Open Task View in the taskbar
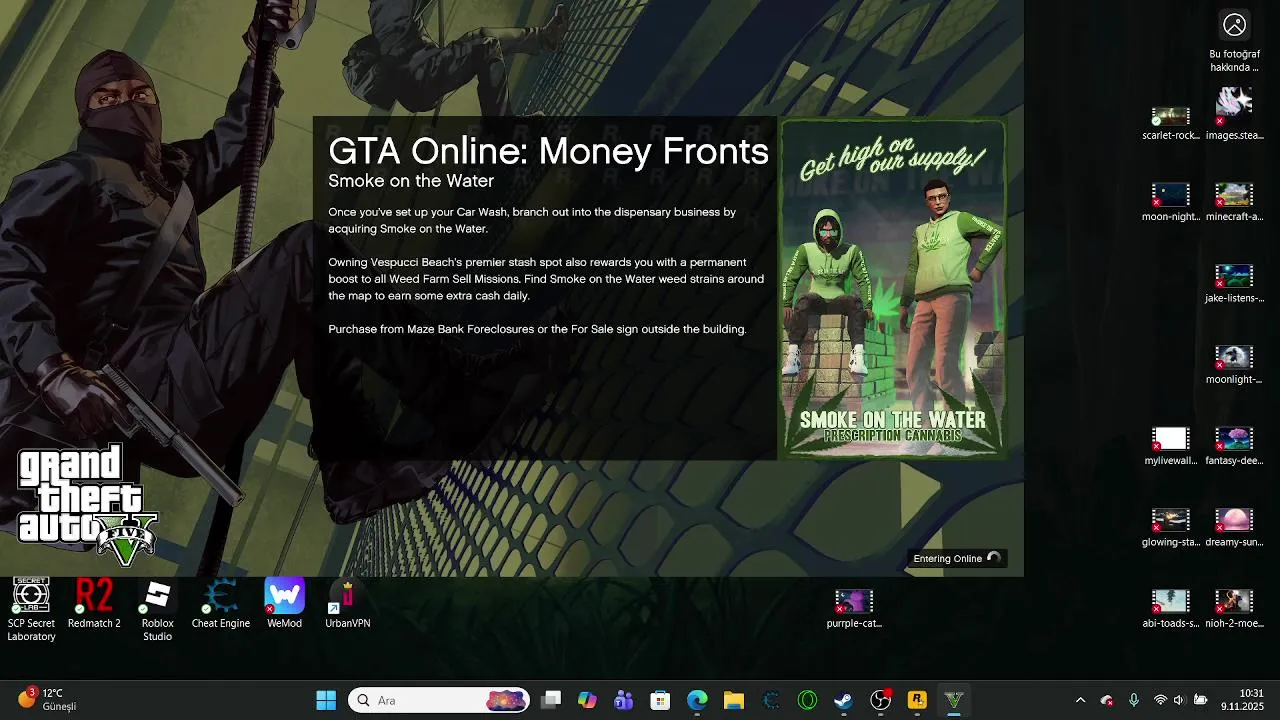This screenshot has width=1280, height=720. pos(551,700)
